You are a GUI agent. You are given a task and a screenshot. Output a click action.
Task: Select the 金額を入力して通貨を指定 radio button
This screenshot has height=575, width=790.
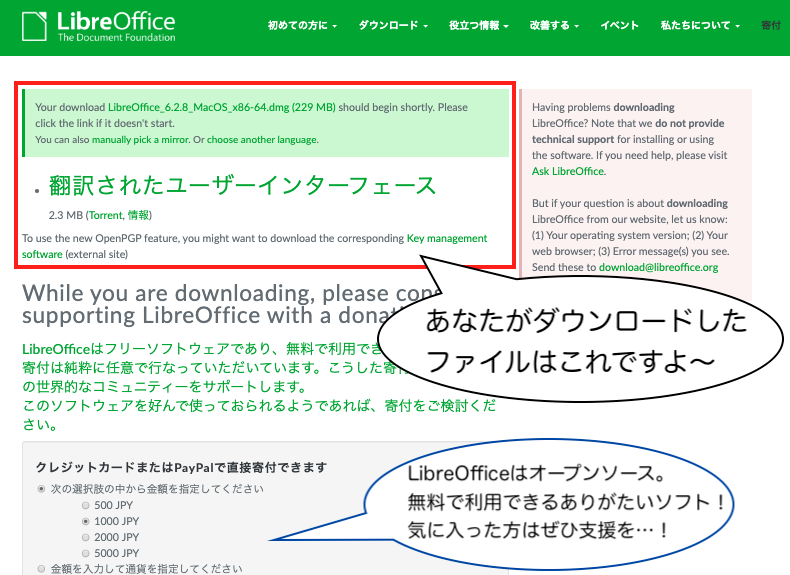(x=41, y=569)
